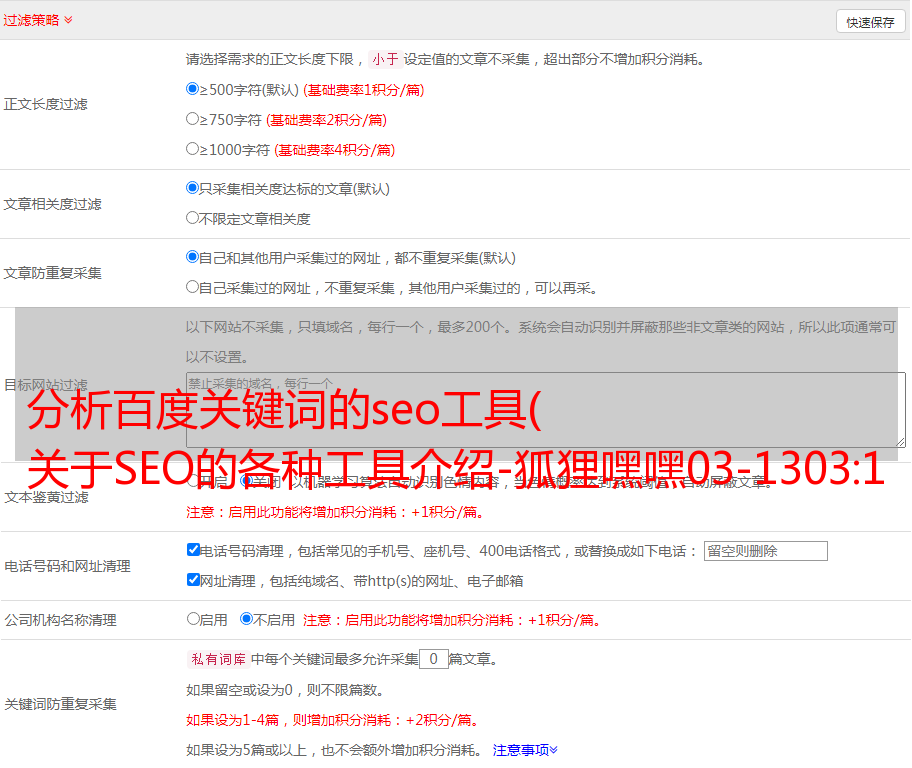Select 只采集相关度达标的文章 radio button
The image size is (912, 768).
click(x=193, y=188)
